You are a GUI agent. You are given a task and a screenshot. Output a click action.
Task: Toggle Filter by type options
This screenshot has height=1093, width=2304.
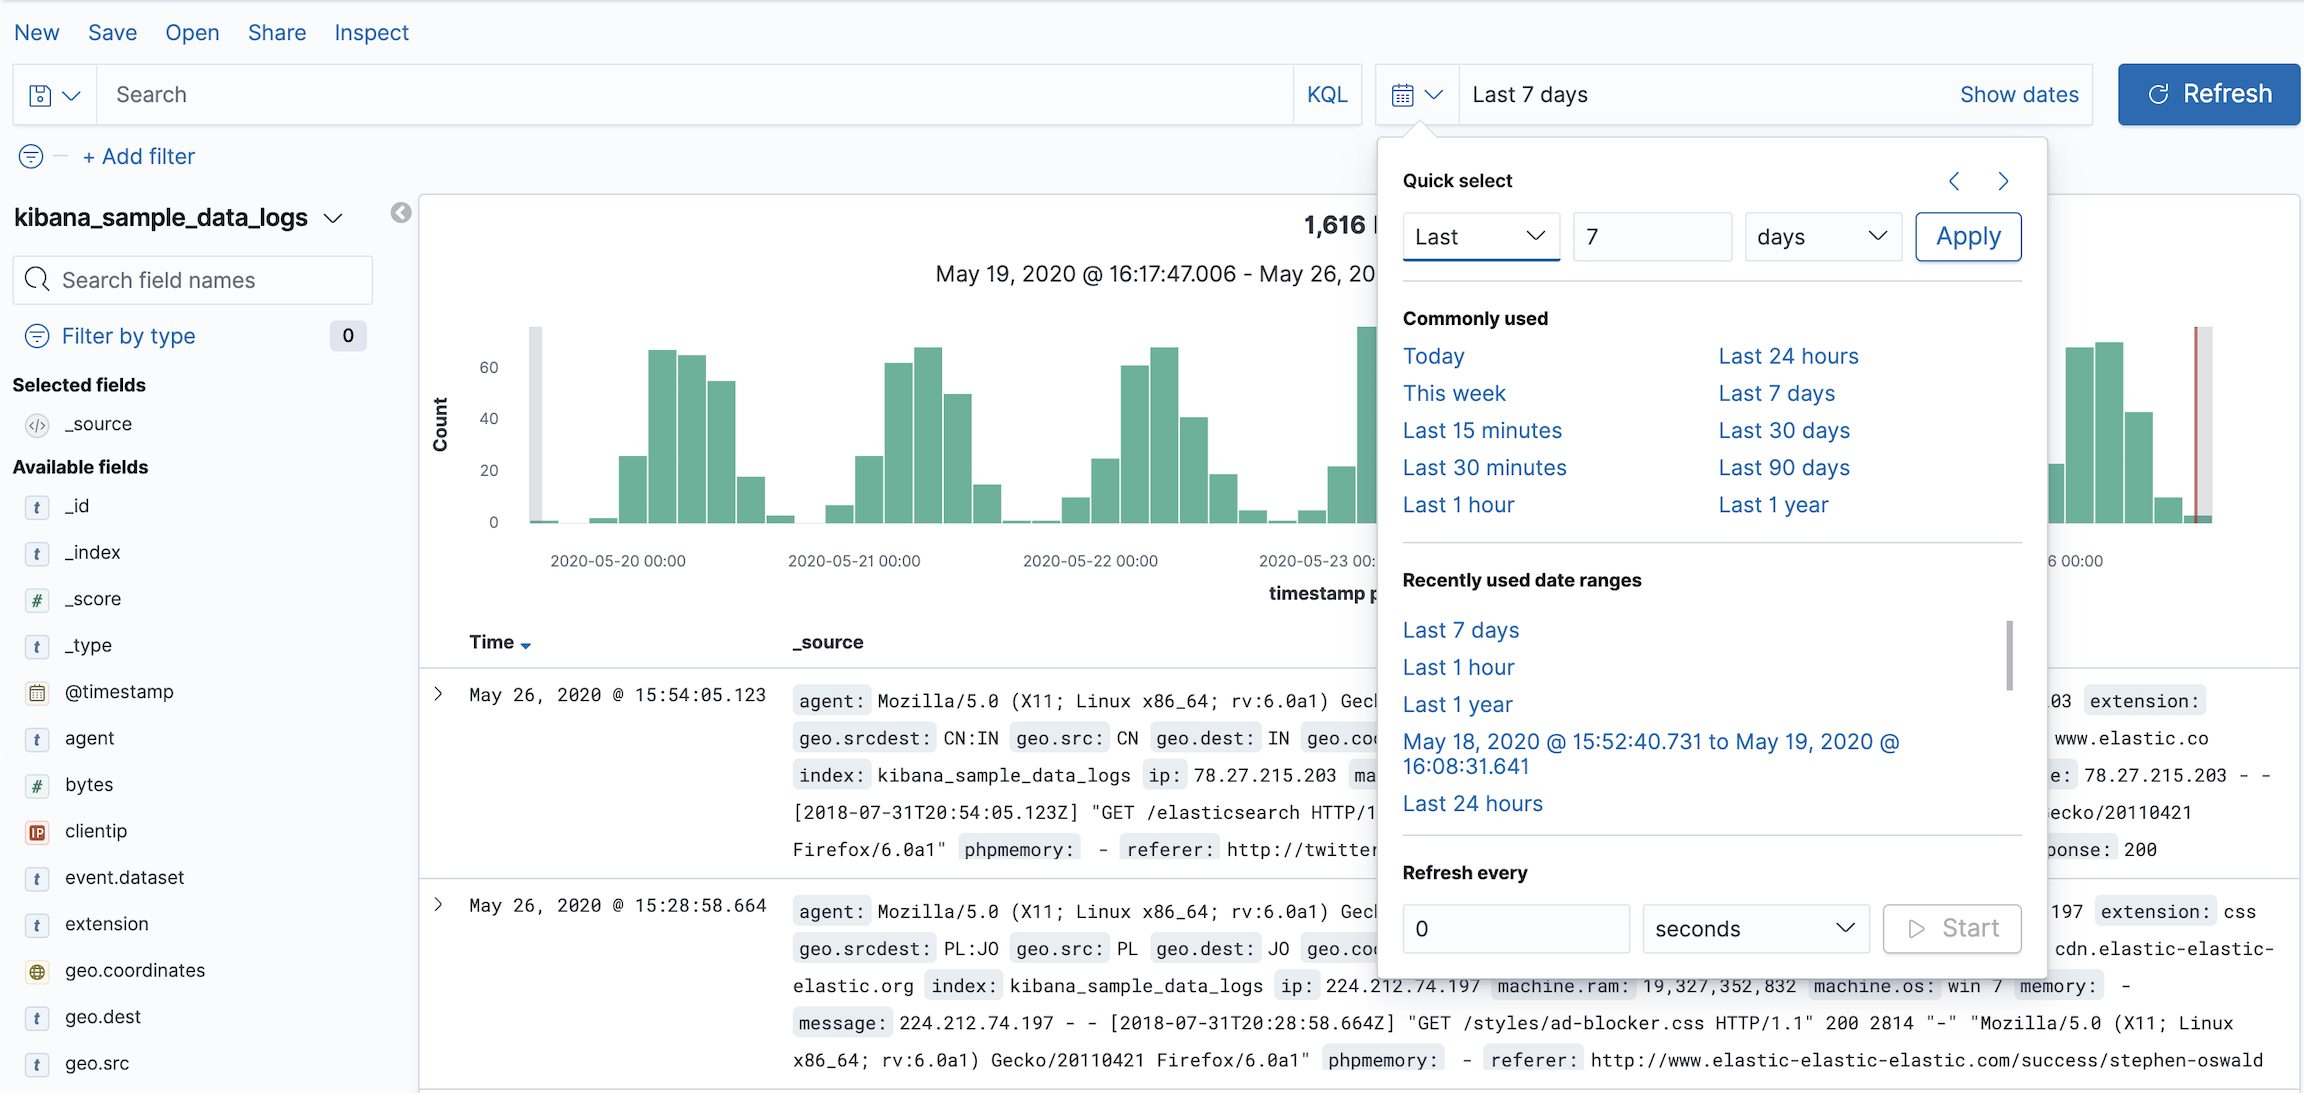coord(128,336)
